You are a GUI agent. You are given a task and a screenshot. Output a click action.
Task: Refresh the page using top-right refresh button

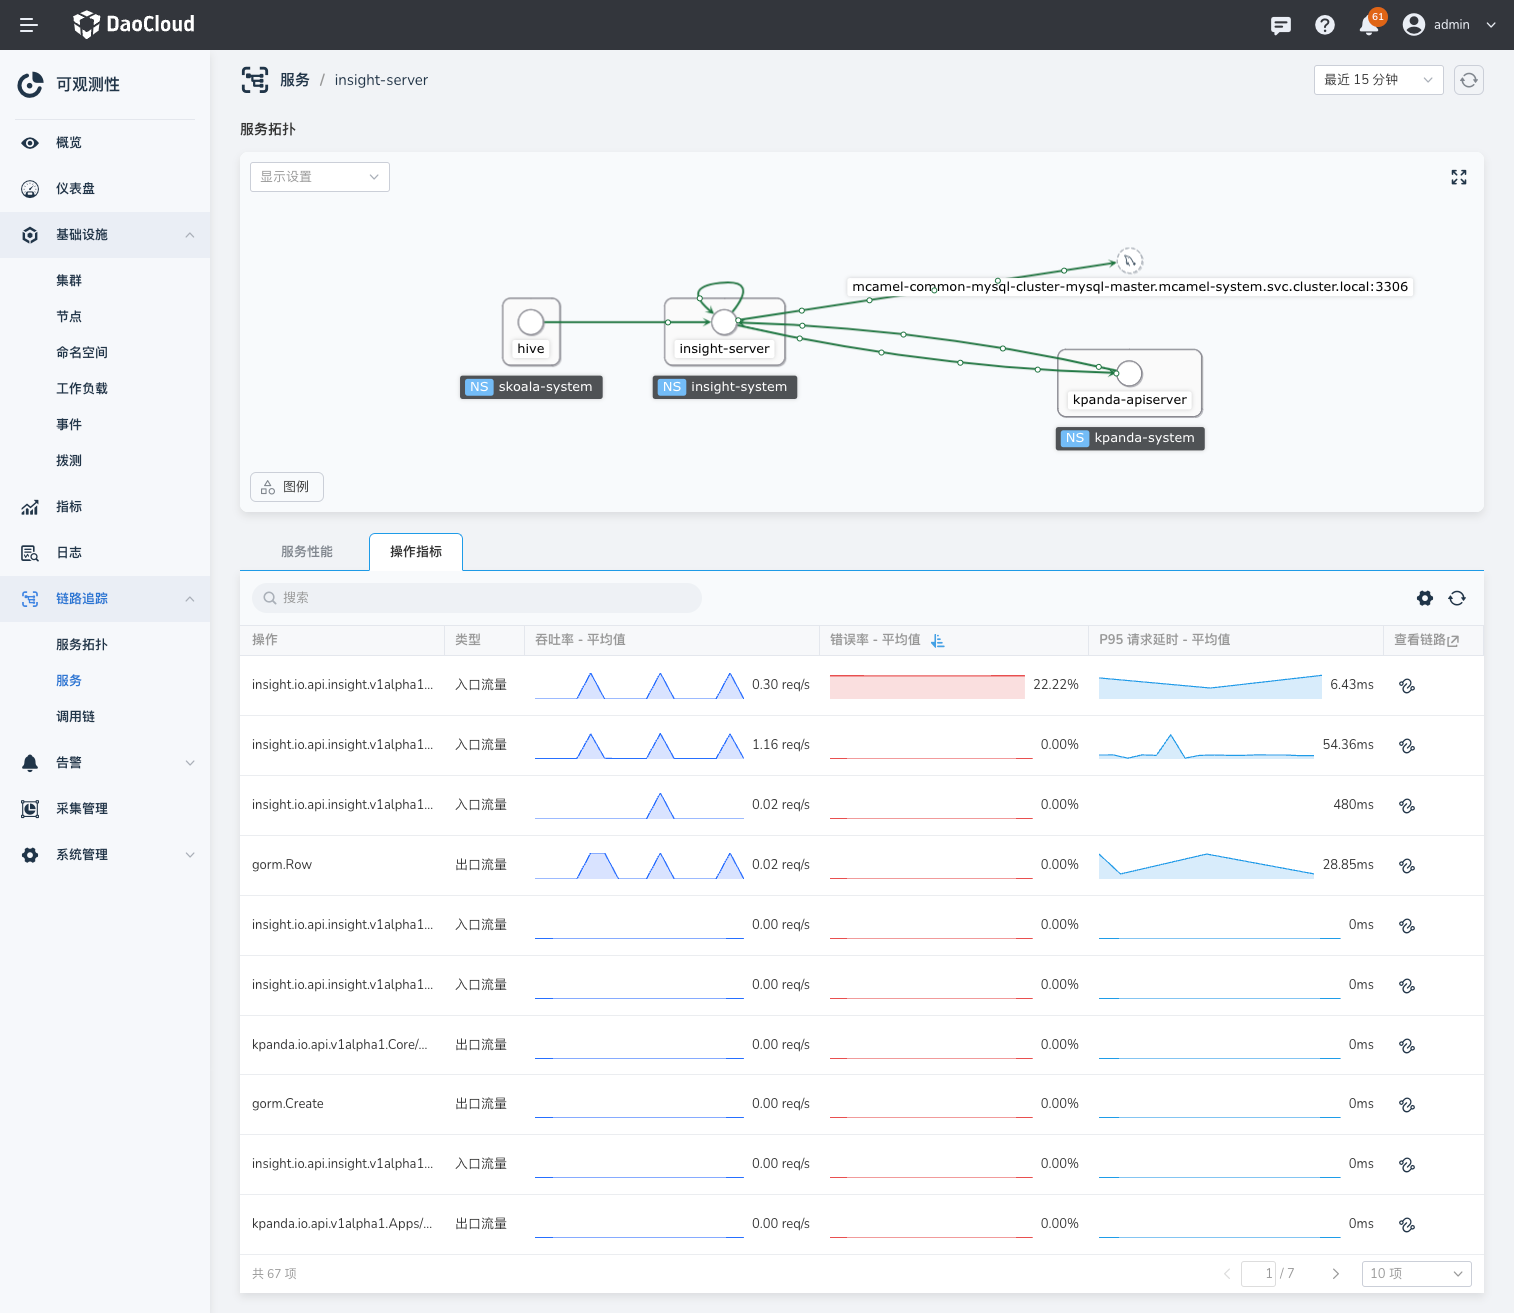tap(1468, 80)
